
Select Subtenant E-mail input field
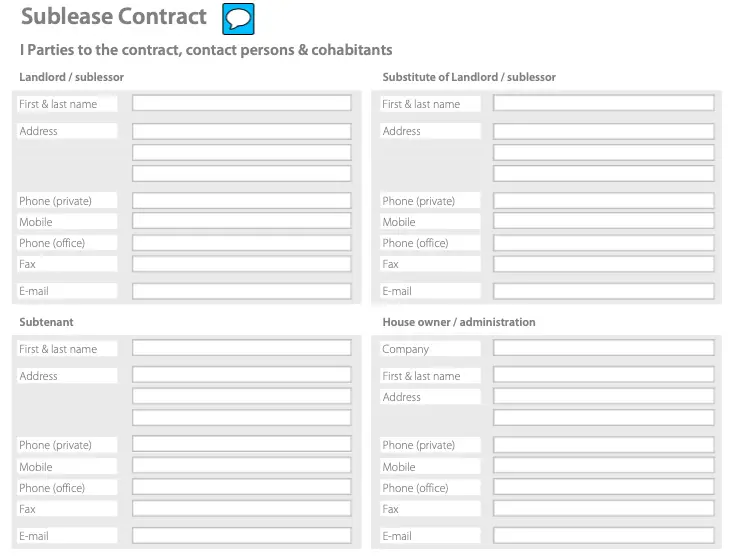point(242,536)
